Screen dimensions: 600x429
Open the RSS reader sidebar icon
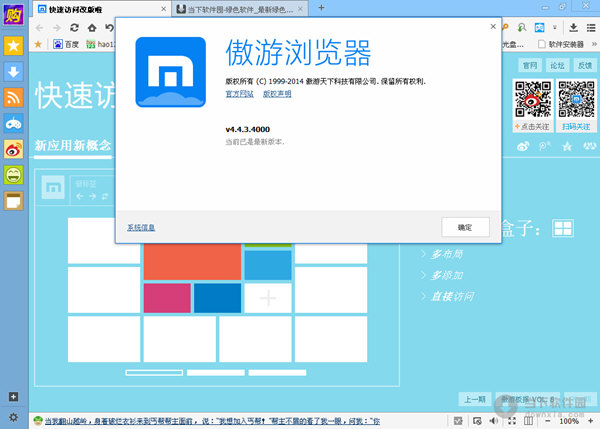coord(13,97)
